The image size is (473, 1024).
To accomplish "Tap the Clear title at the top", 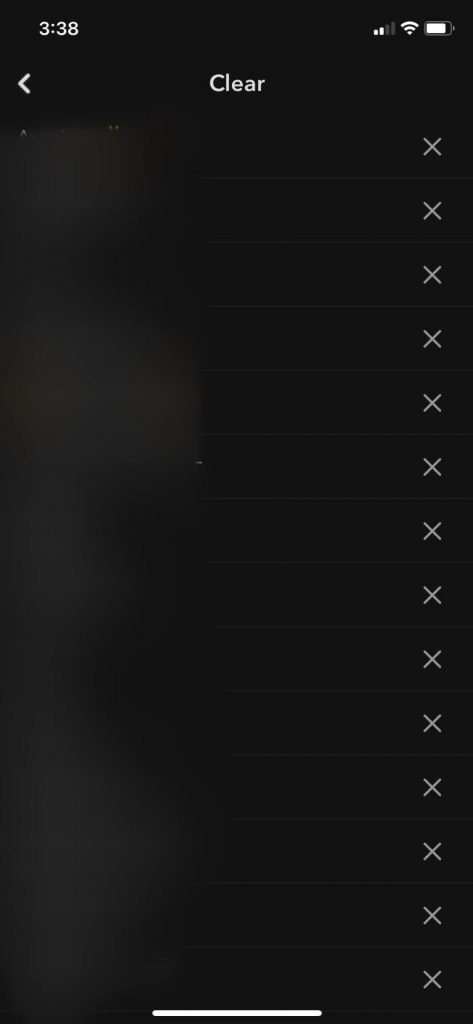I will click(236, 84).
